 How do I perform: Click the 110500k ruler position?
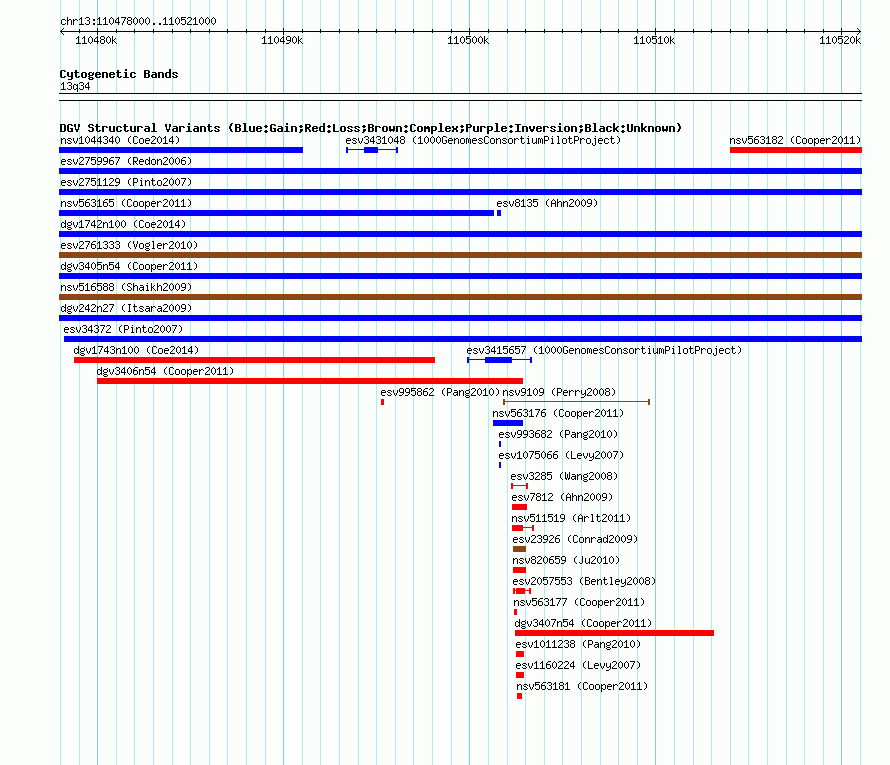click(x=468, y=40)
